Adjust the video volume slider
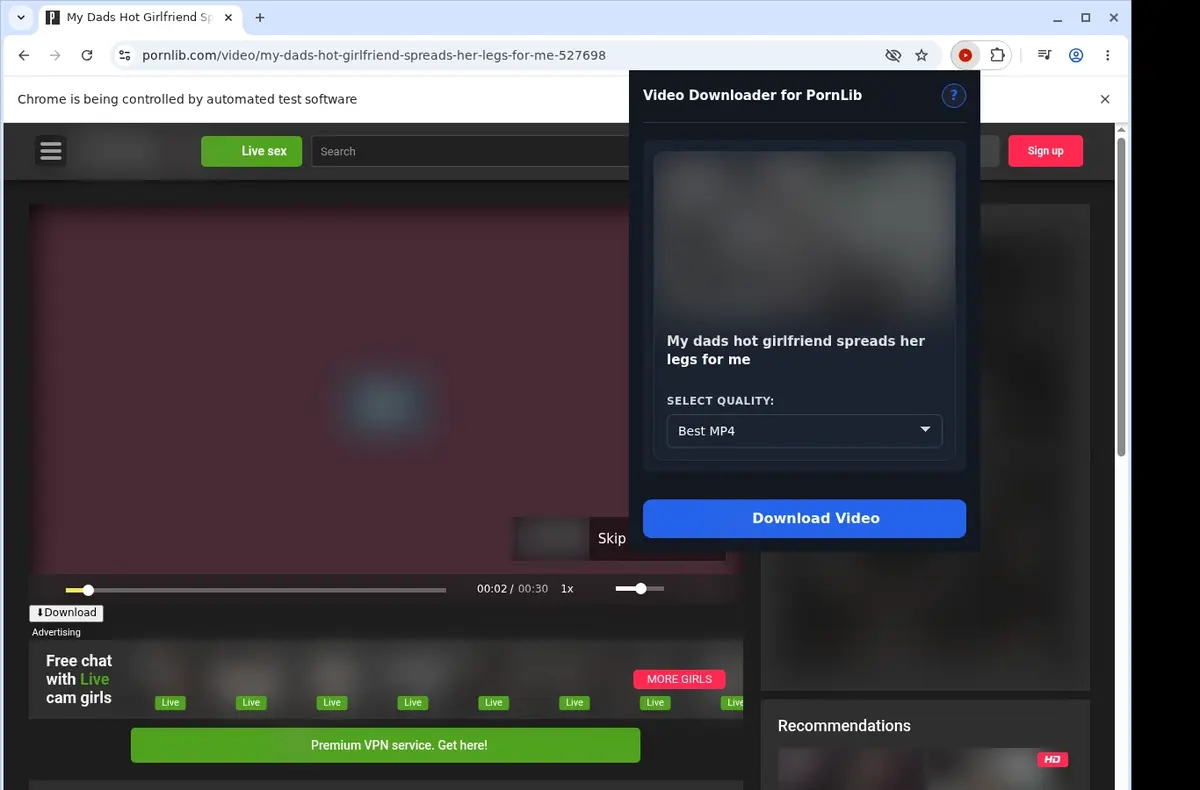Viewport: 1200px width, 790px height. coord(640,589)
